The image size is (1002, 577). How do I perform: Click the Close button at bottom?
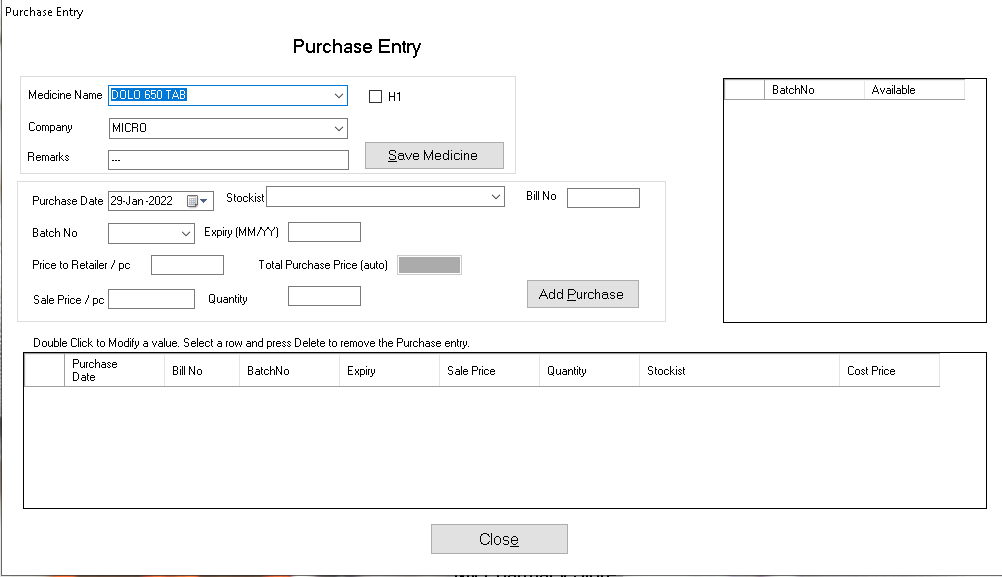point(499,539)
